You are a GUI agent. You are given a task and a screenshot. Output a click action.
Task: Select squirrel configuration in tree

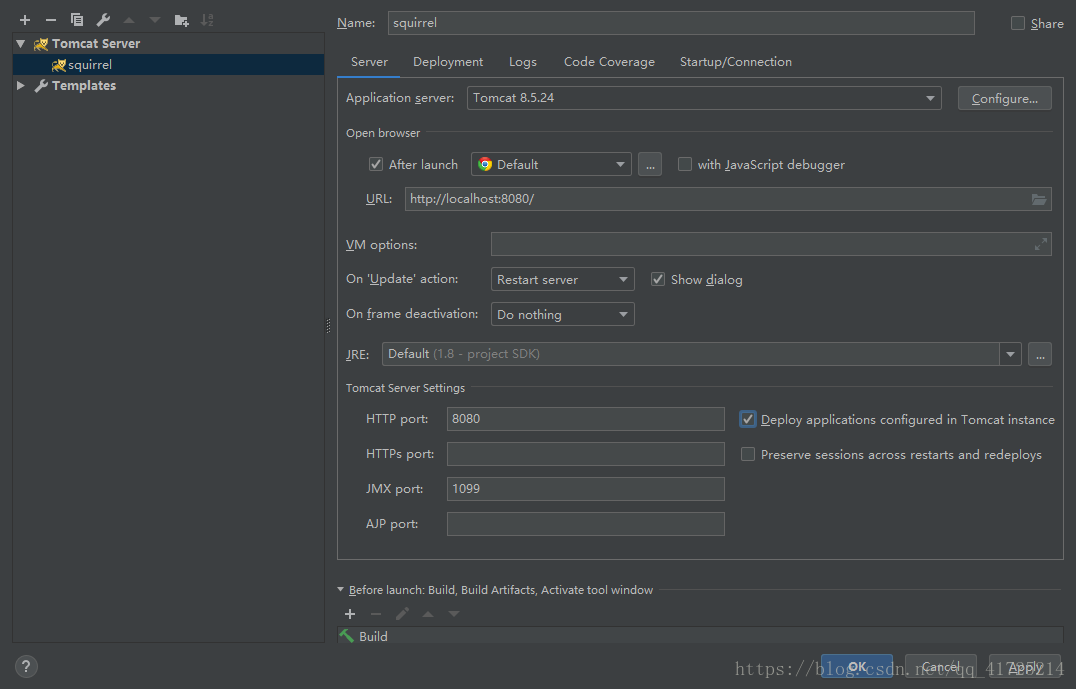[168, 65]
